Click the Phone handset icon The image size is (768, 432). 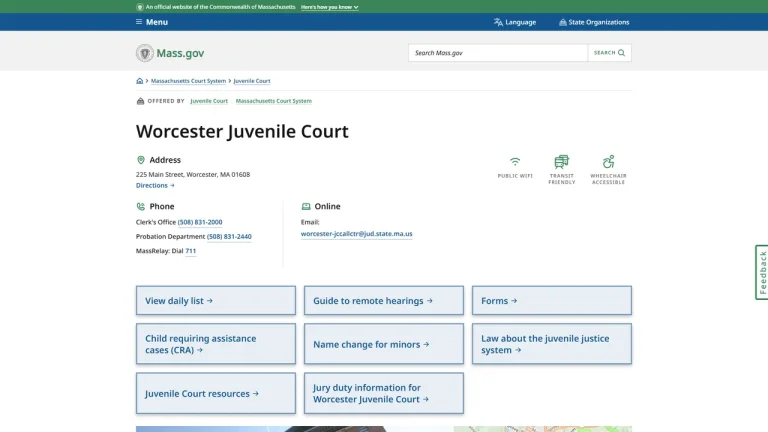pyautogui.click(x=141, y=206)
